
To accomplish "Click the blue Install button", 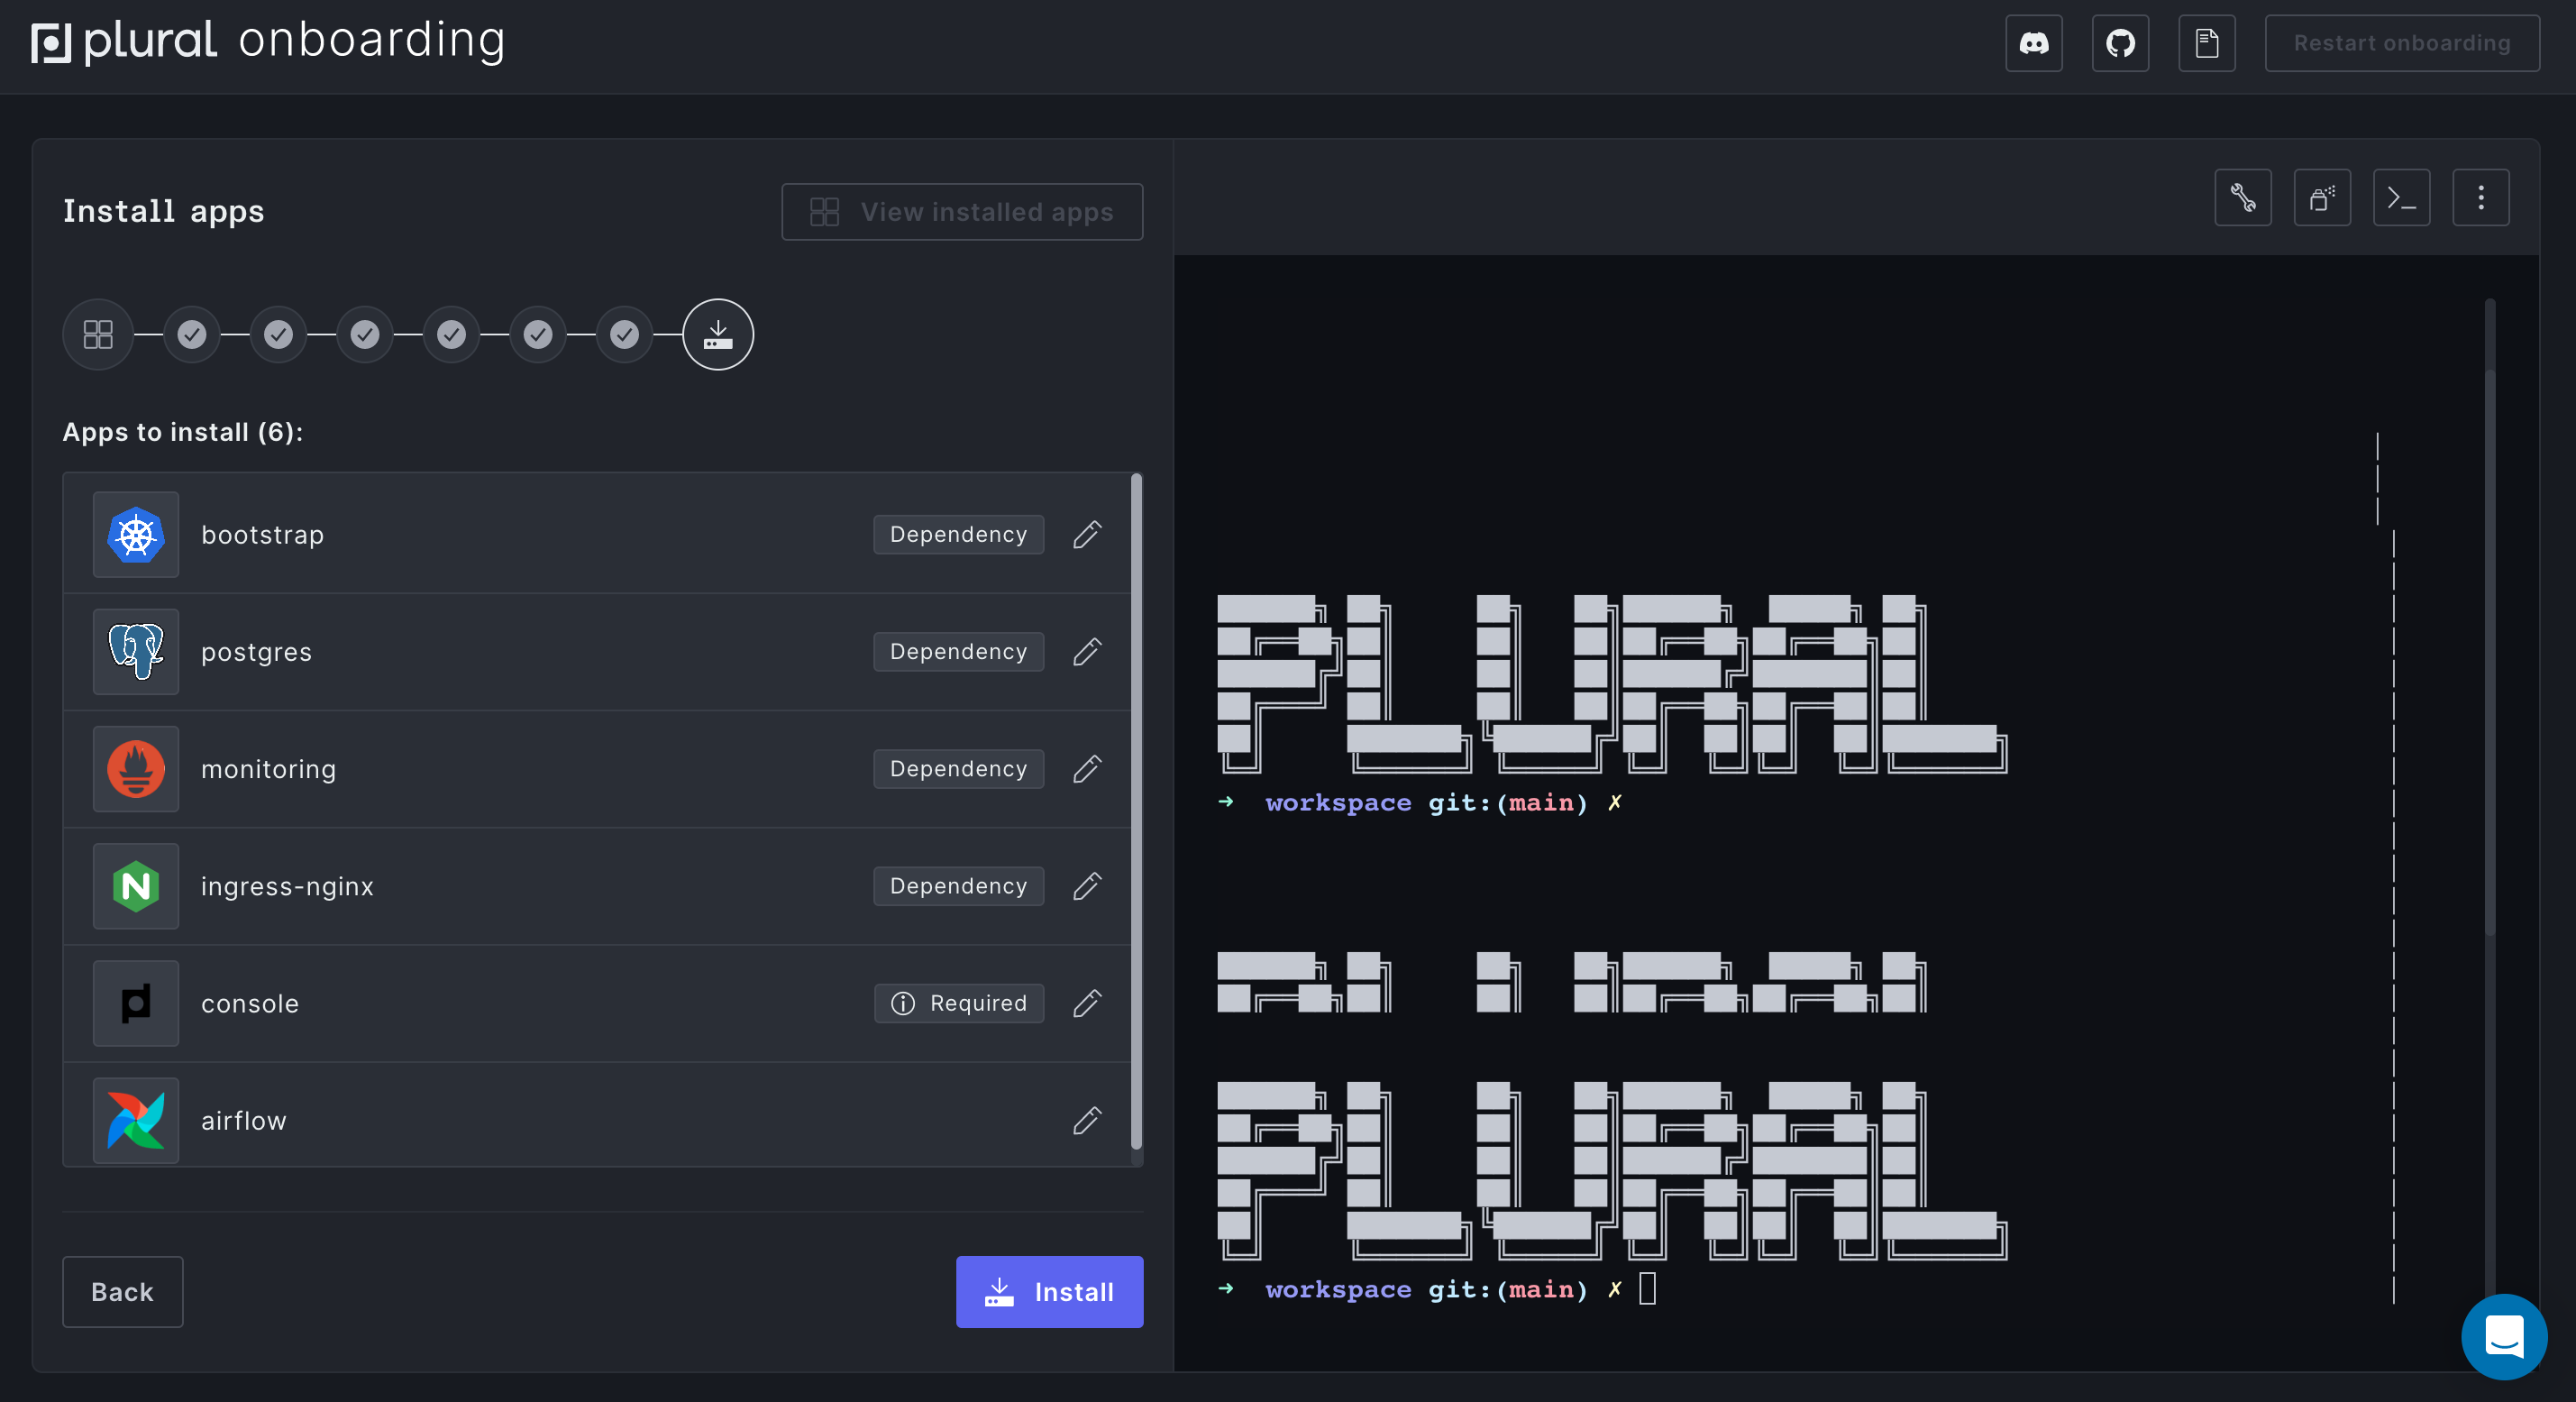I will [1049, 1292].
